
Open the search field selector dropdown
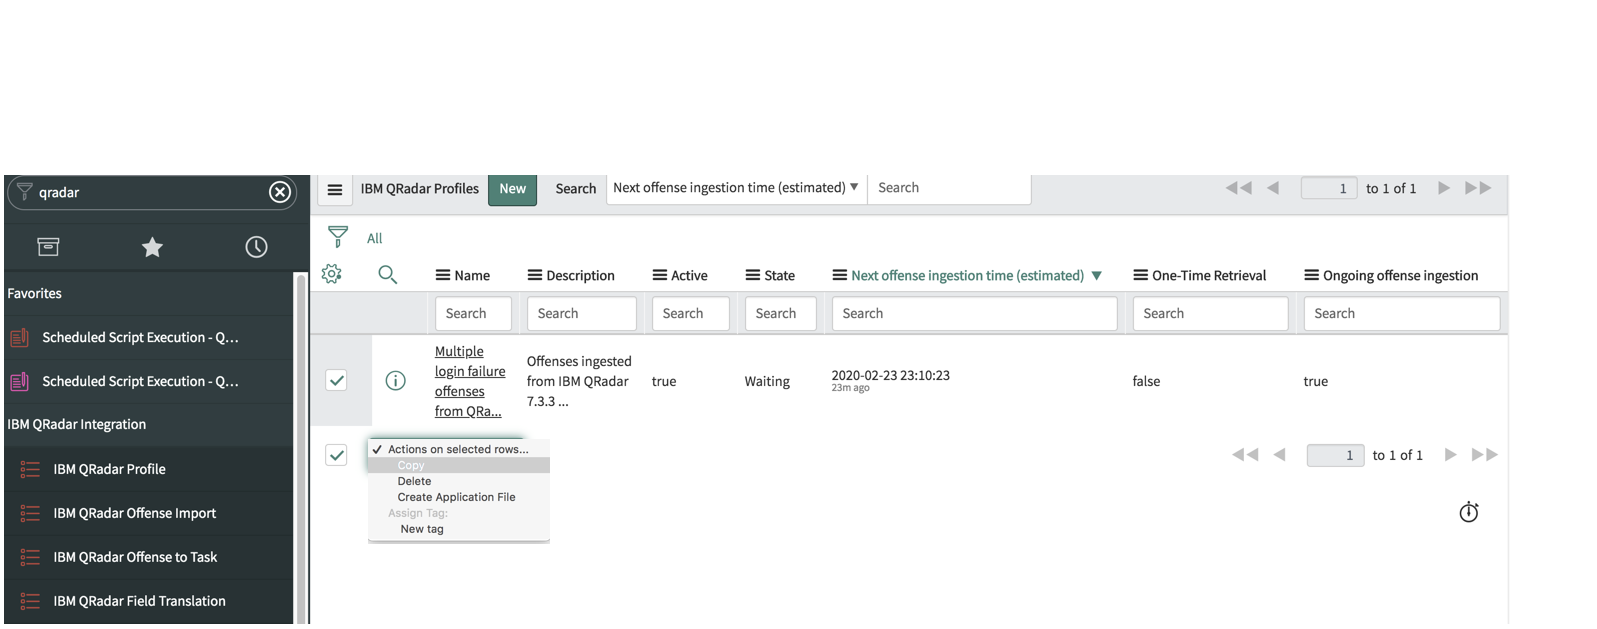point(736,188)
